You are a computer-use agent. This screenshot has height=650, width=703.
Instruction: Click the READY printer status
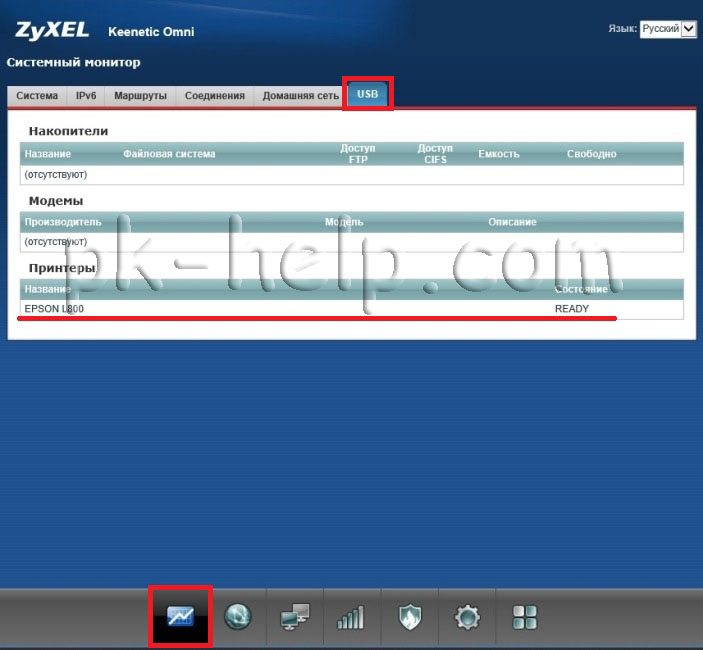pyautogui.click(x=572, y=309)
